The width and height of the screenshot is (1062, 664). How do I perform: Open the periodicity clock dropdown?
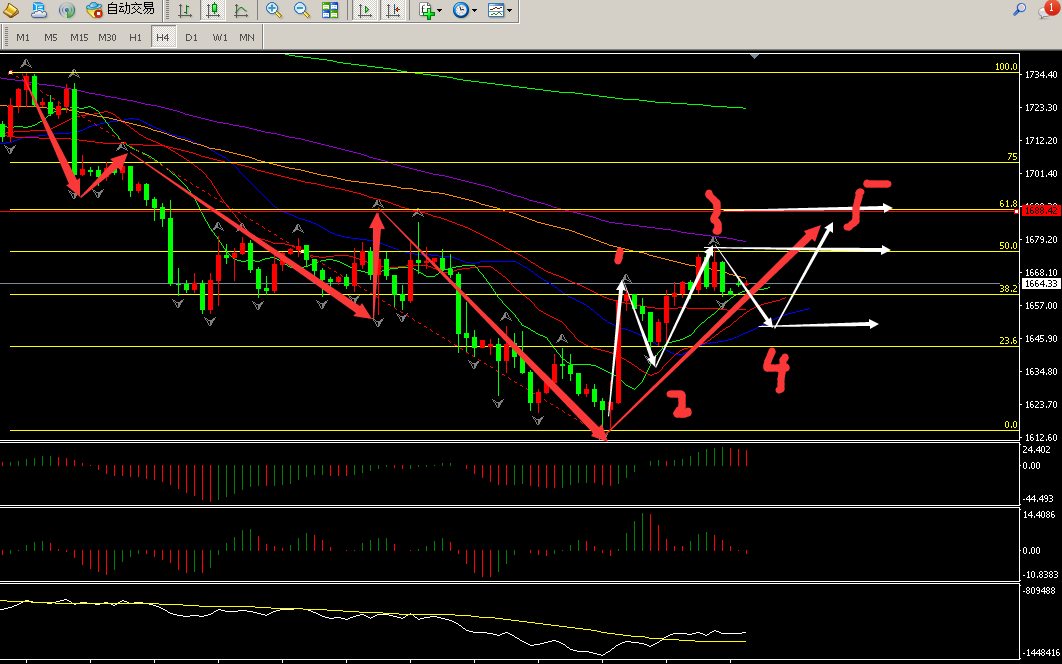click(464, 11)
